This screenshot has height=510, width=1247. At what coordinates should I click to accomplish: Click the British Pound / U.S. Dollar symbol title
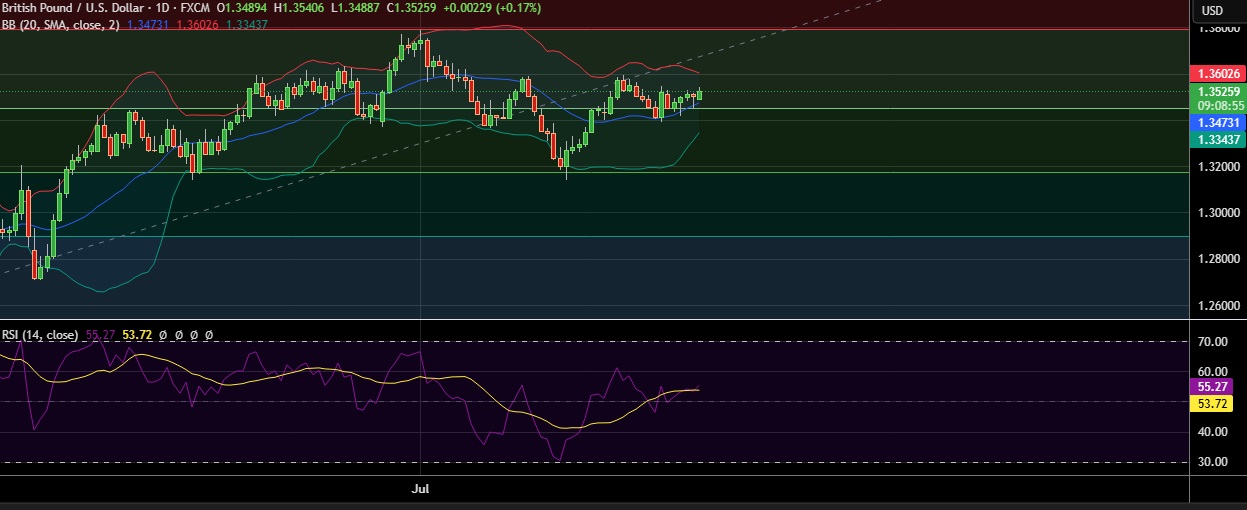click(75, 7)
